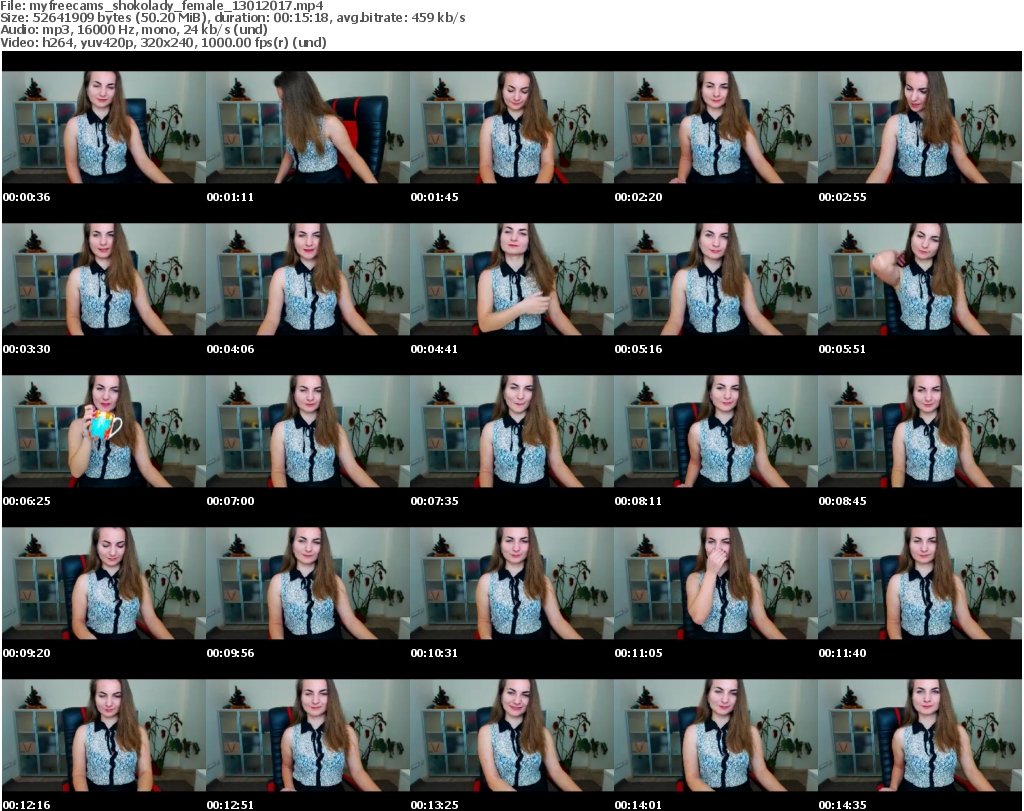The image size is (1024, 811).
Task: Pick the frame at 00:08:45
Action: pyautogui.click(x=920, y=432)
